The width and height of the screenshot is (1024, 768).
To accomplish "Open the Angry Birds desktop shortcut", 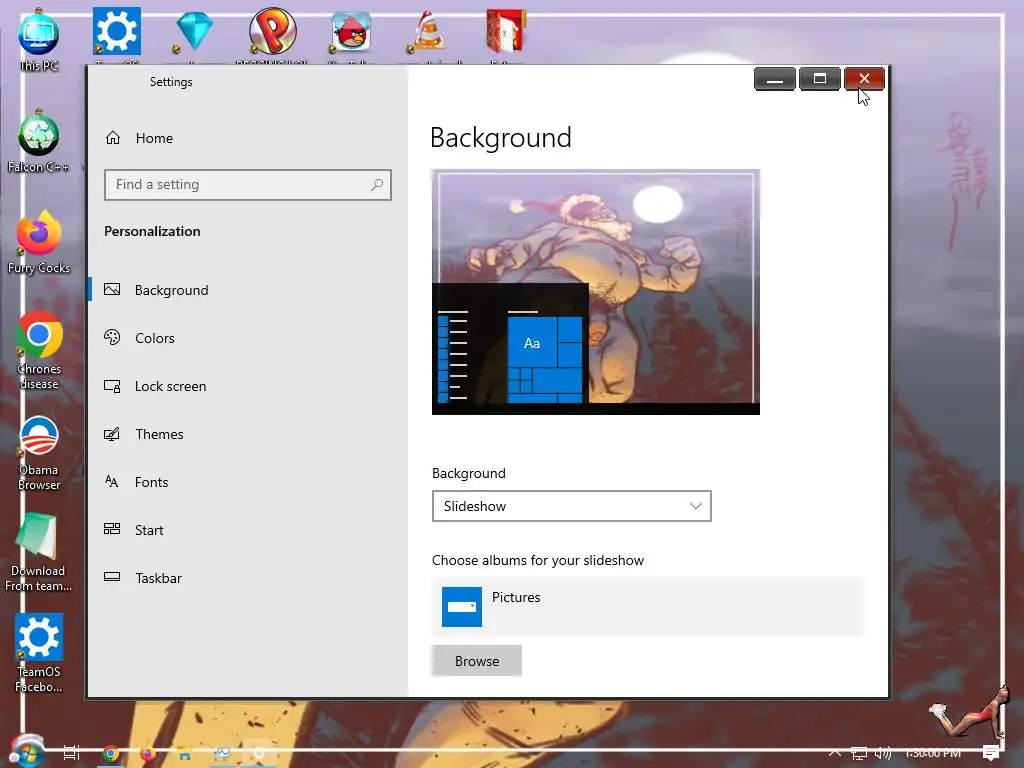I will [x=351, y=31].
